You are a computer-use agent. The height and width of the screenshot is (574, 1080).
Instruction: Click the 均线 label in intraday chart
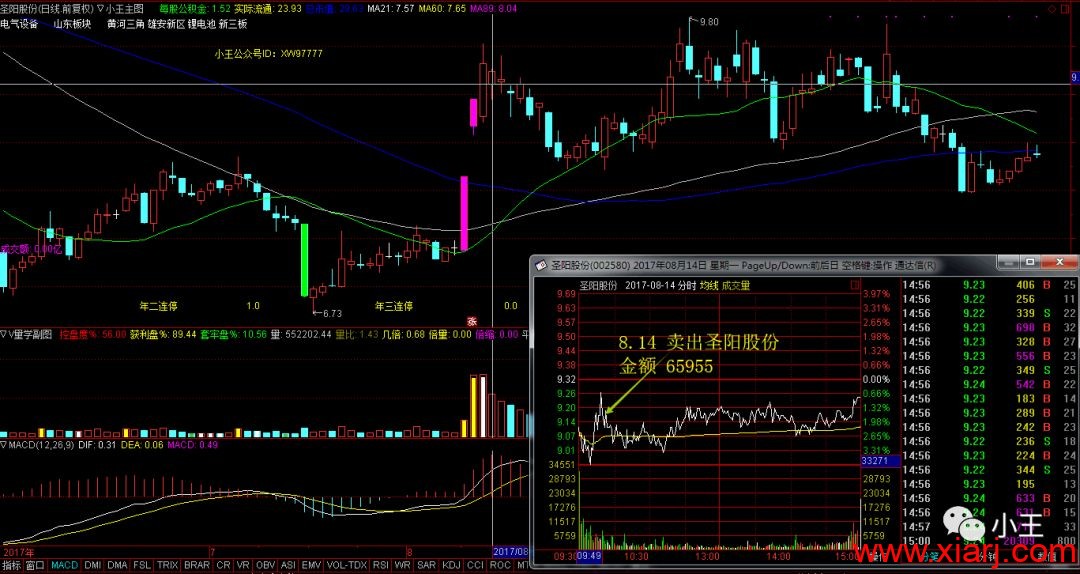[709, 285]
